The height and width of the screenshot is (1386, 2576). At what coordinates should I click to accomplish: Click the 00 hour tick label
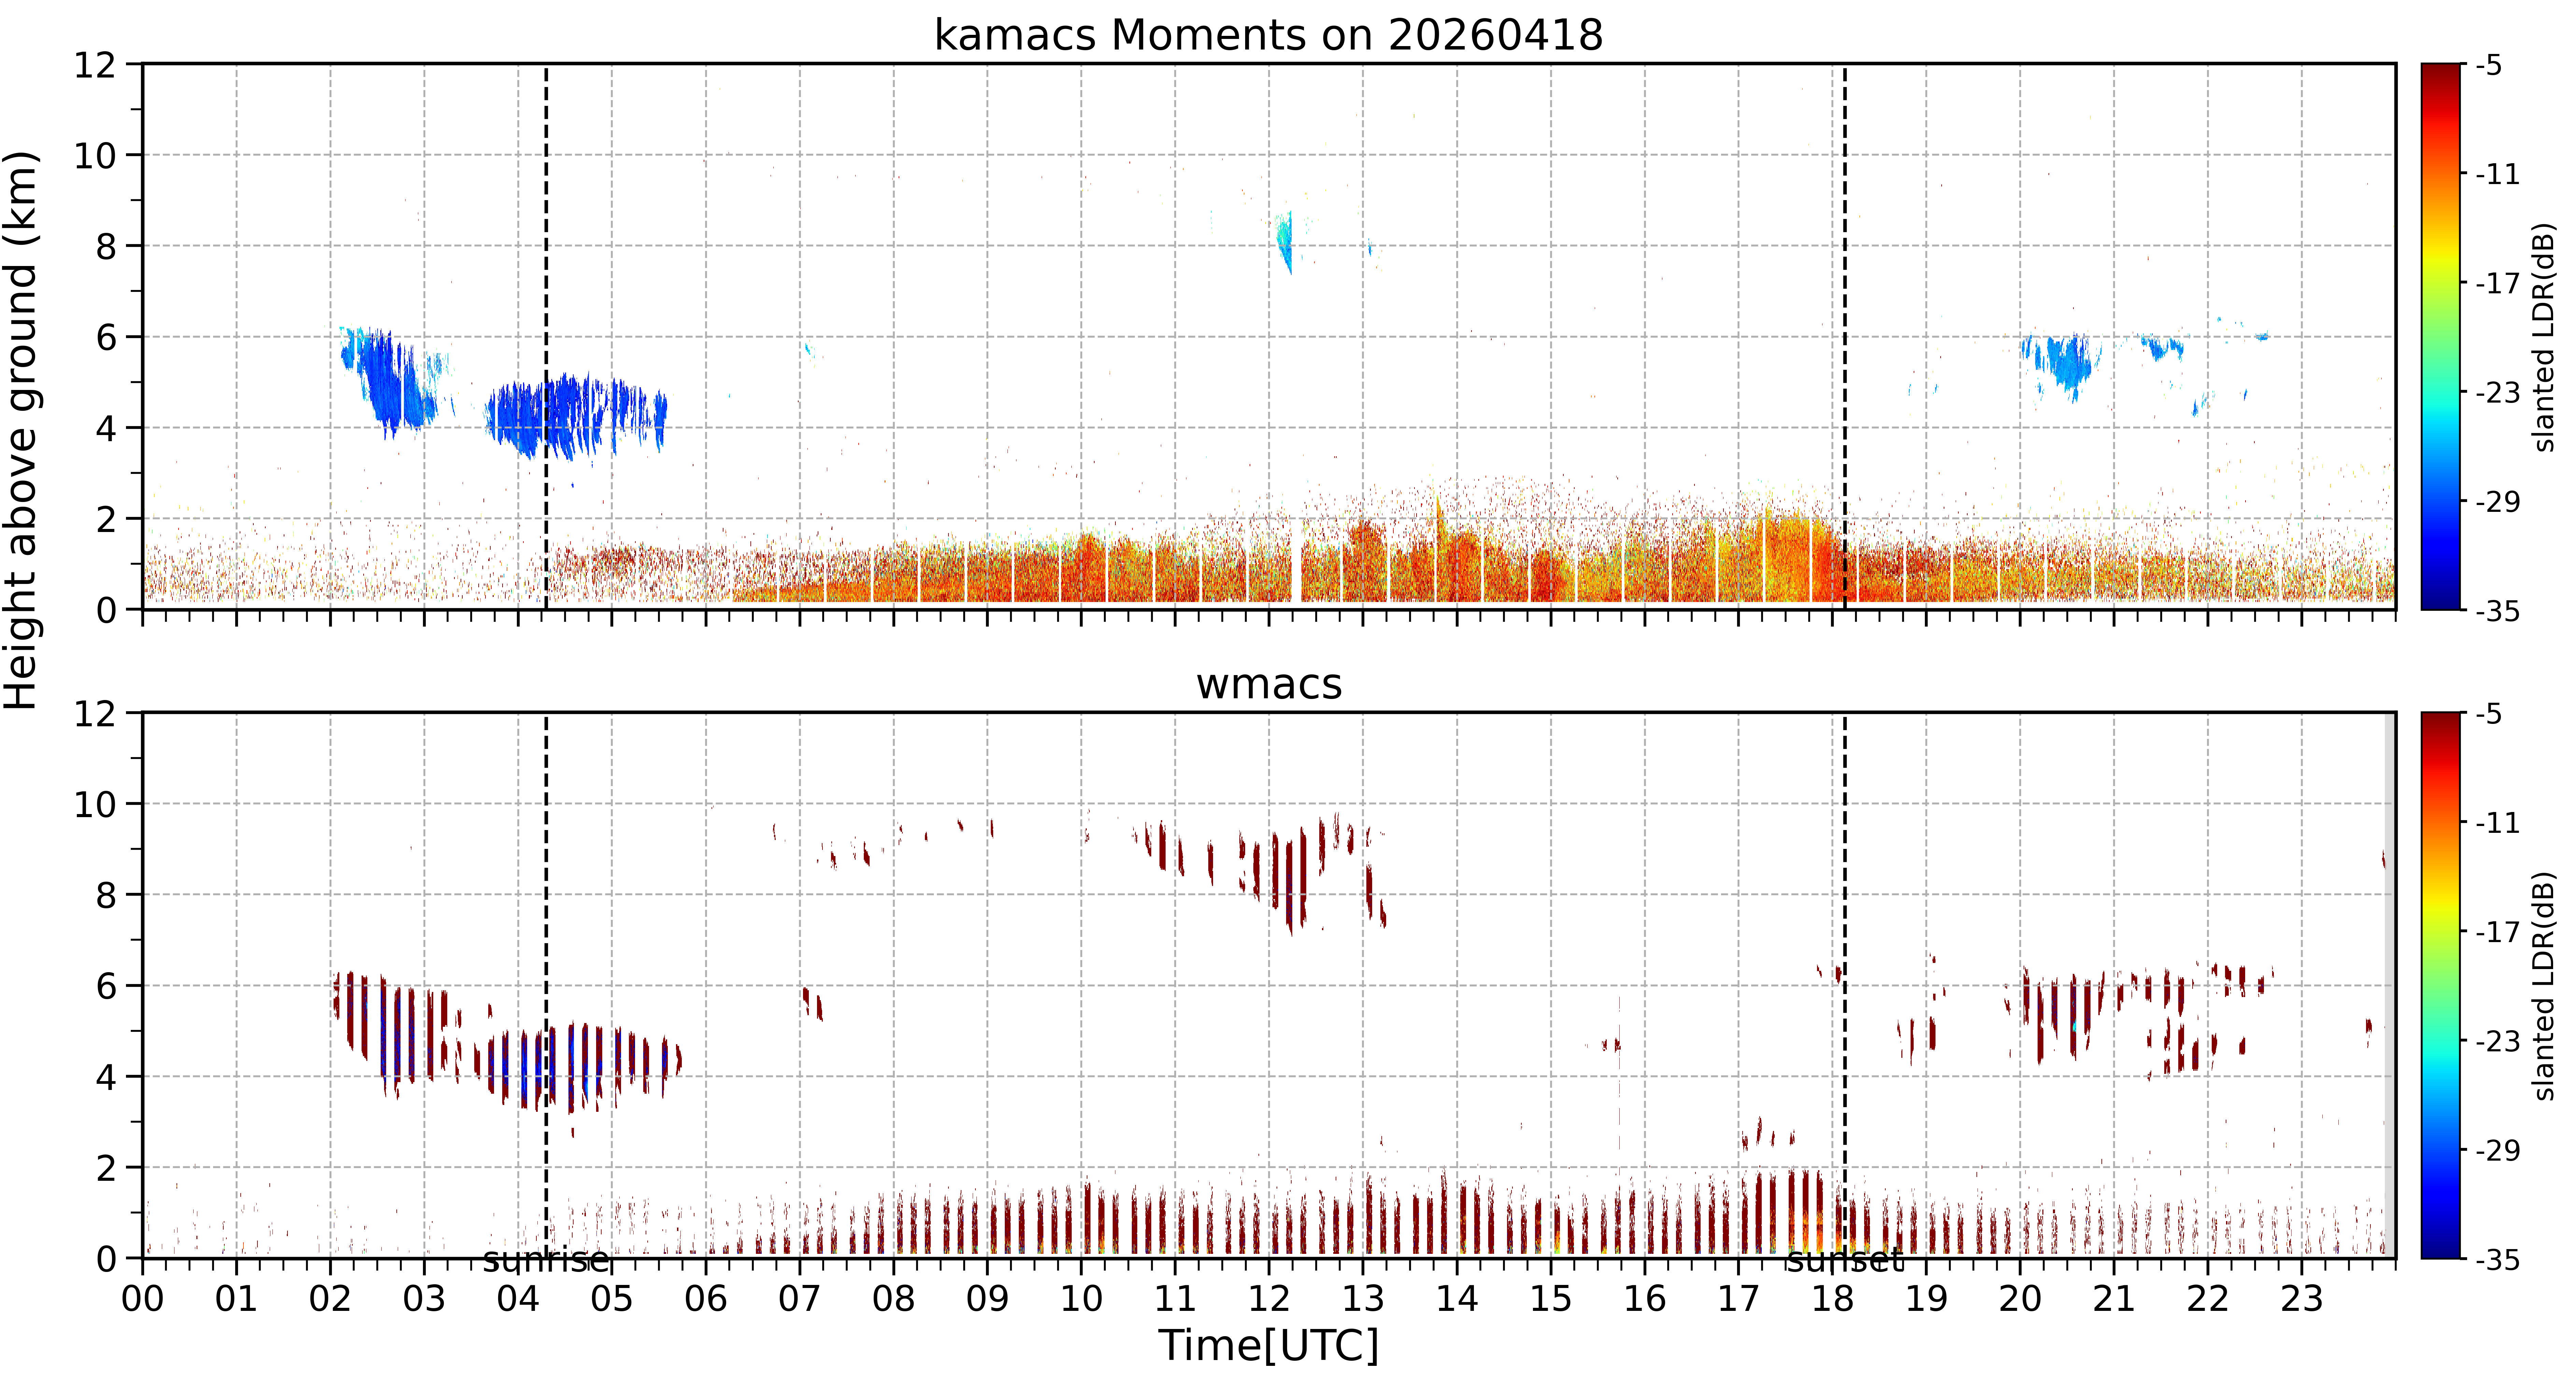143,1299
